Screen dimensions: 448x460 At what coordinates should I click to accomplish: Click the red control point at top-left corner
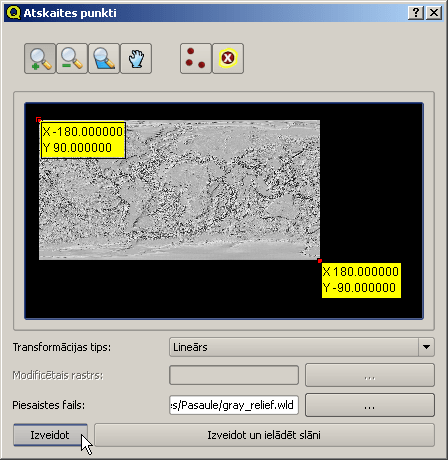[x=38, y=119]
